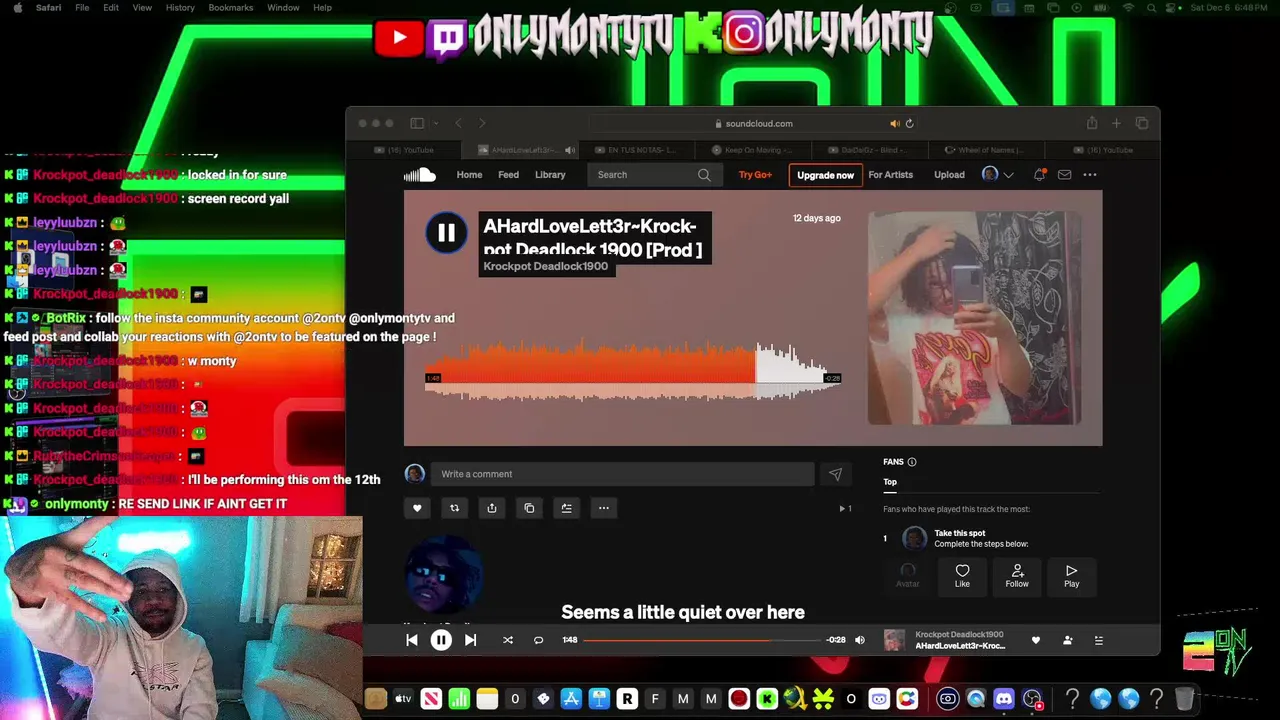
Task: Open Apple TV from the Dock
Action: [403, 699]
